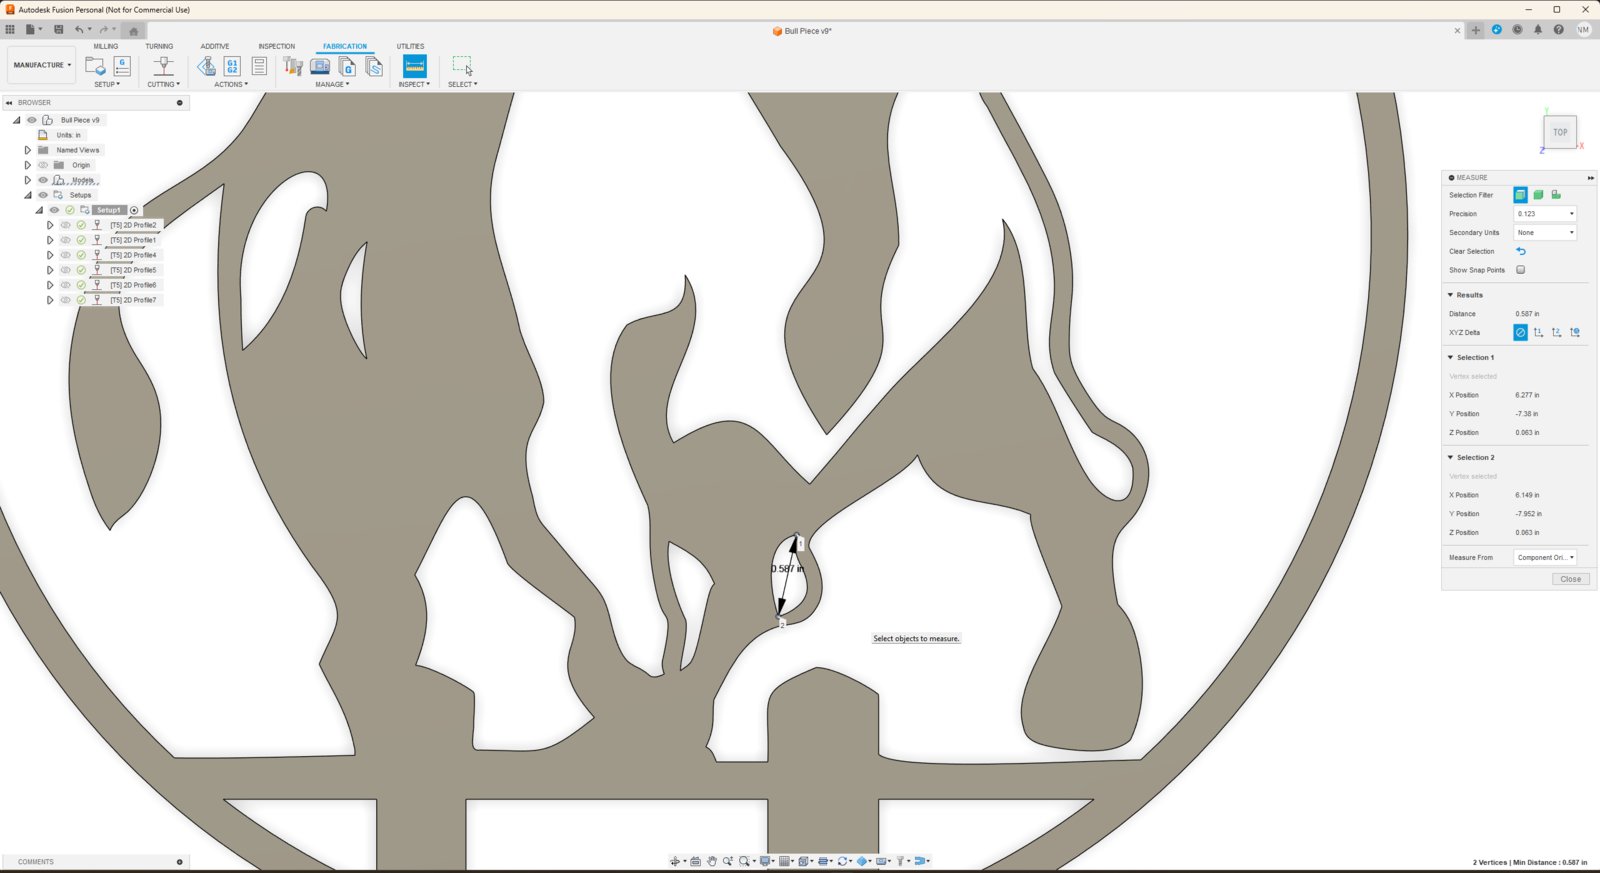Open the Machine Library icon

(x=320, y=66)
